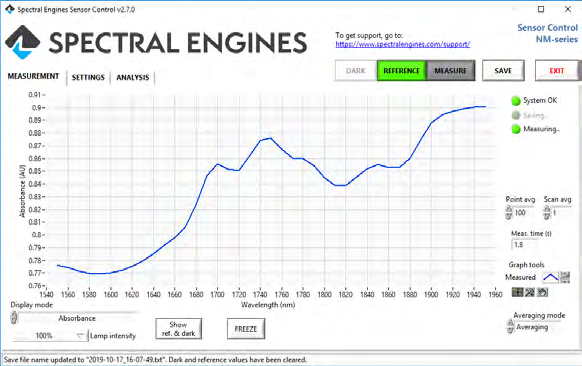
Task: Select the graph zoom magnifier tool
Action: click(530, 293)
